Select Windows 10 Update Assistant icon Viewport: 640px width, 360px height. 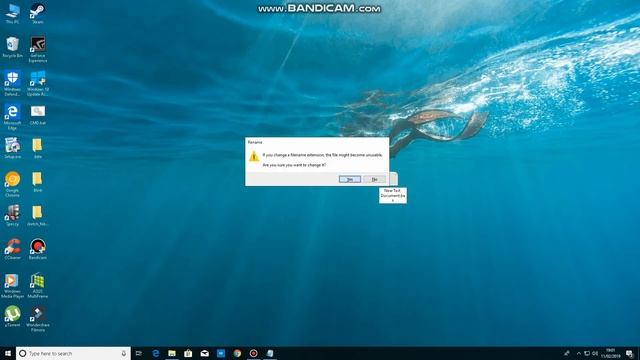pos(38,83)
